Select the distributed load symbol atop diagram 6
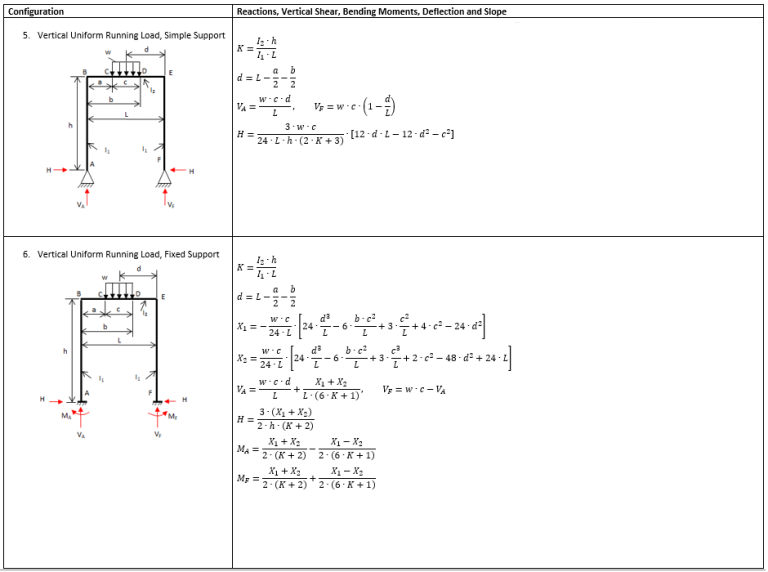Image resolution: width=768 pixels, height=572 pixels. 120,288
